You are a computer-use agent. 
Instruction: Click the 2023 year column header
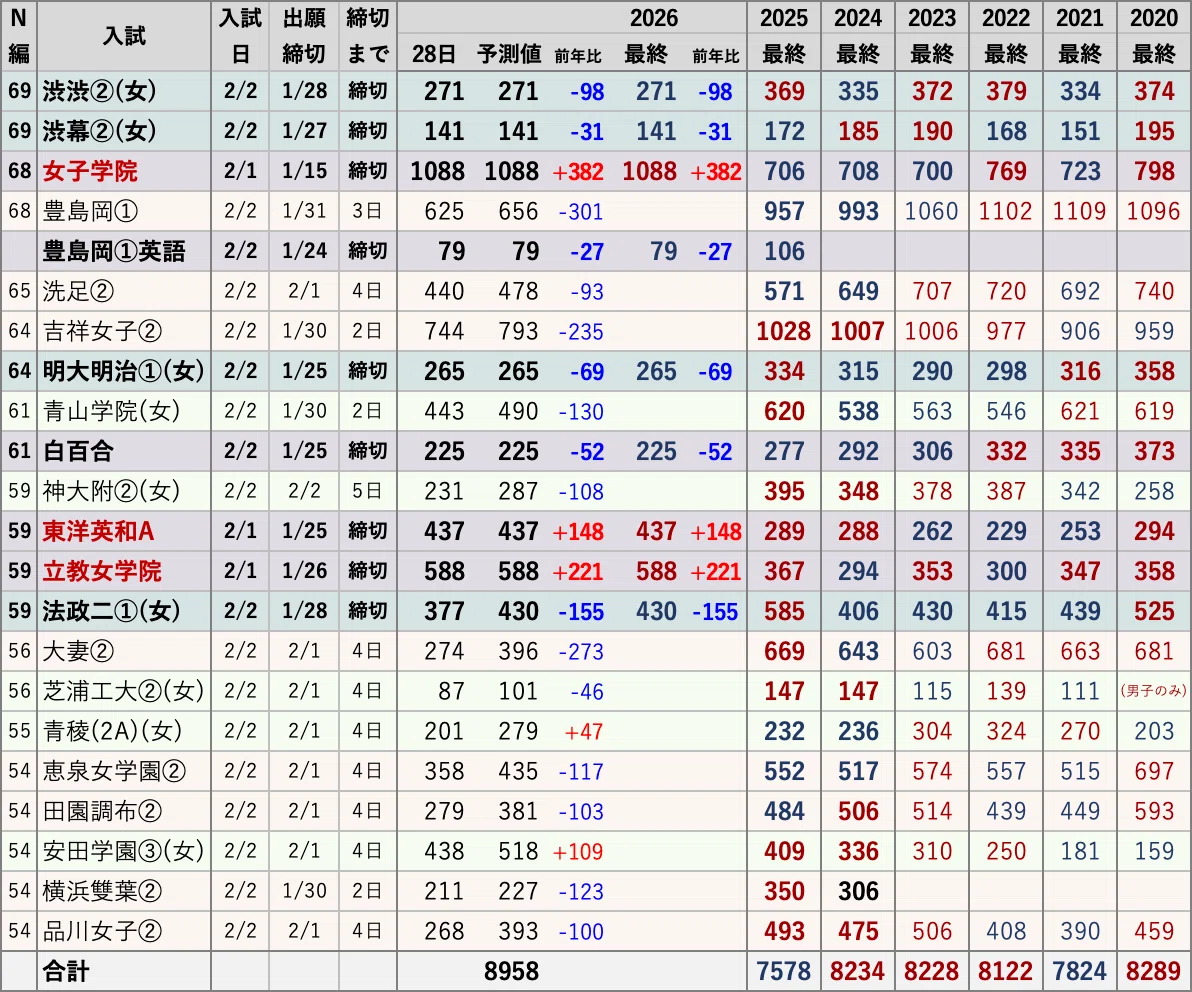932,17
